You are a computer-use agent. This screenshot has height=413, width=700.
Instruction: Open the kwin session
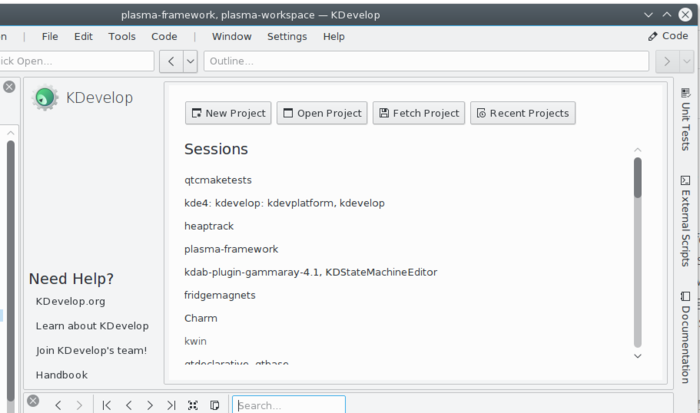pos(196,341)
